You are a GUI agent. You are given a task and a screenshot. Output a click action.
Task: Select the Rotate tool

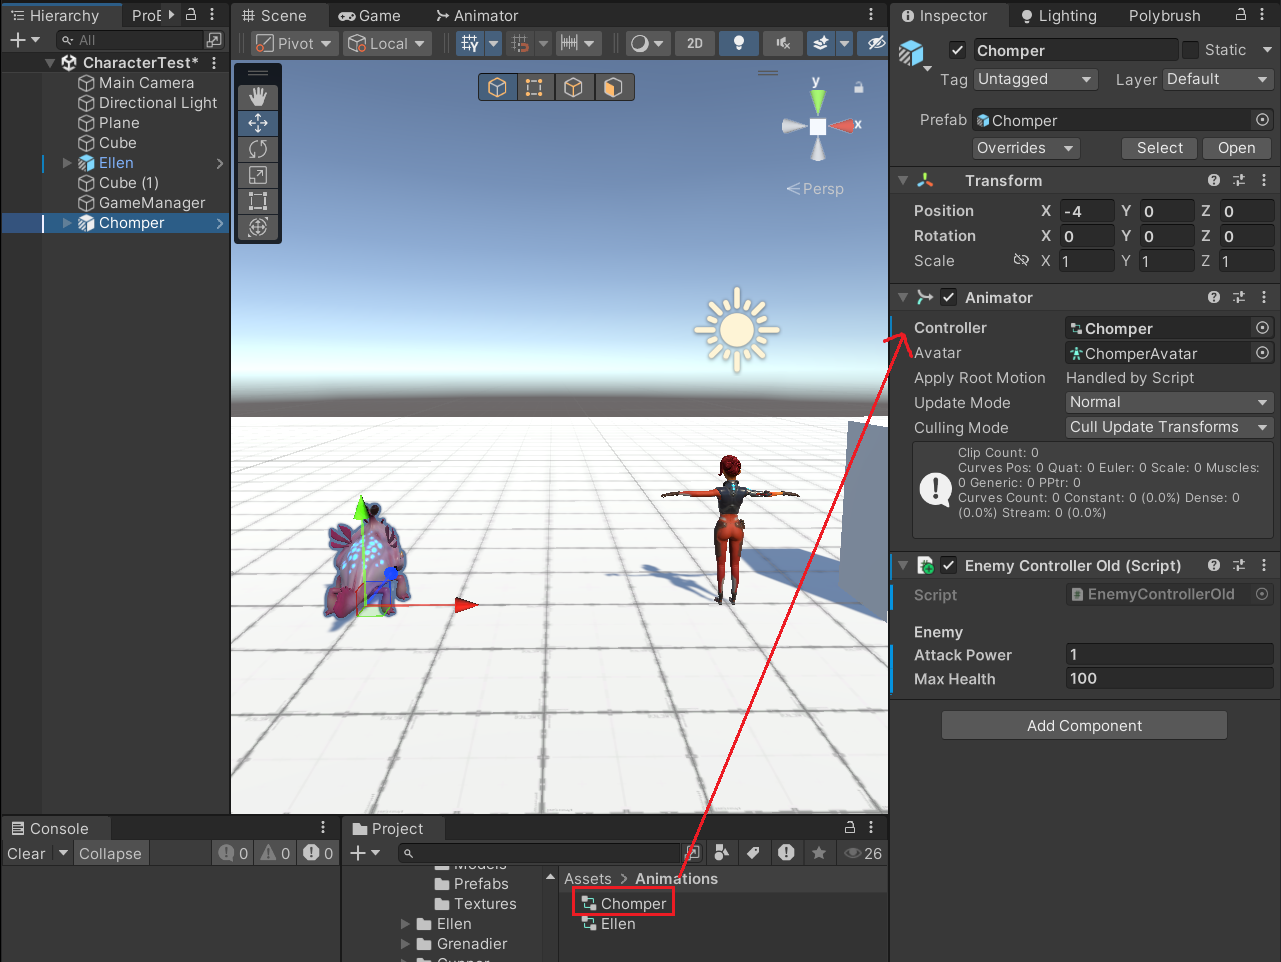258,149
